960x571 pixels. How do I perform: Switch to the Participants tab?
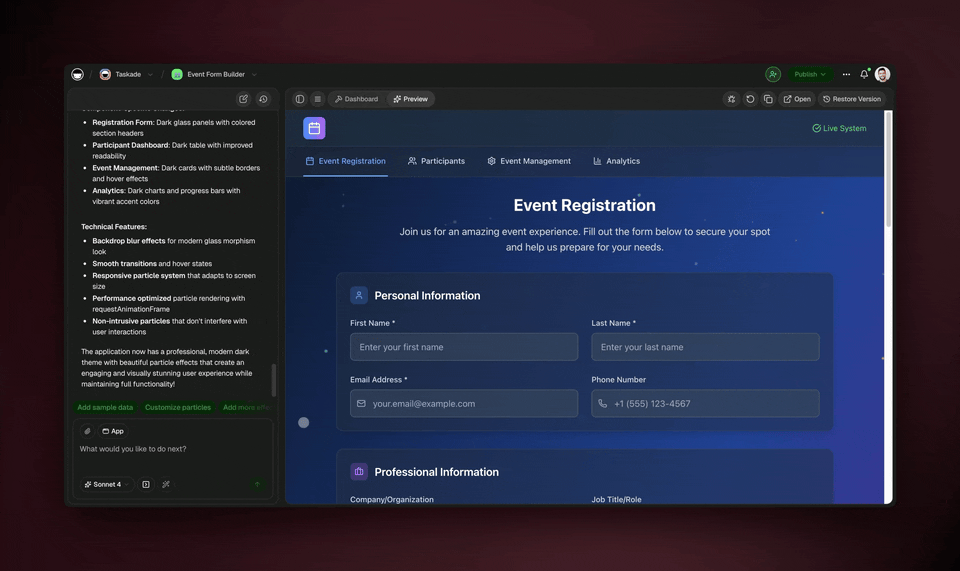click(436, 161)
